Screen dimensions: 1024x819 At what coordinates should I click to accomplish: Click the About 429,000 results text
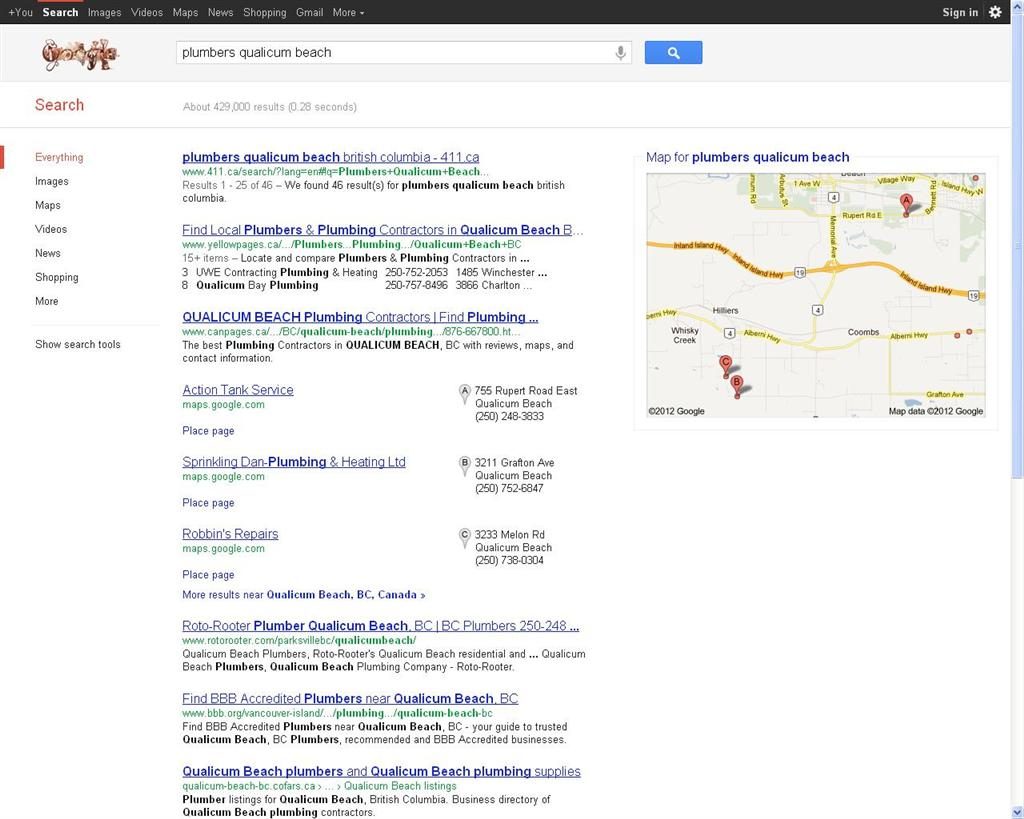270,107
